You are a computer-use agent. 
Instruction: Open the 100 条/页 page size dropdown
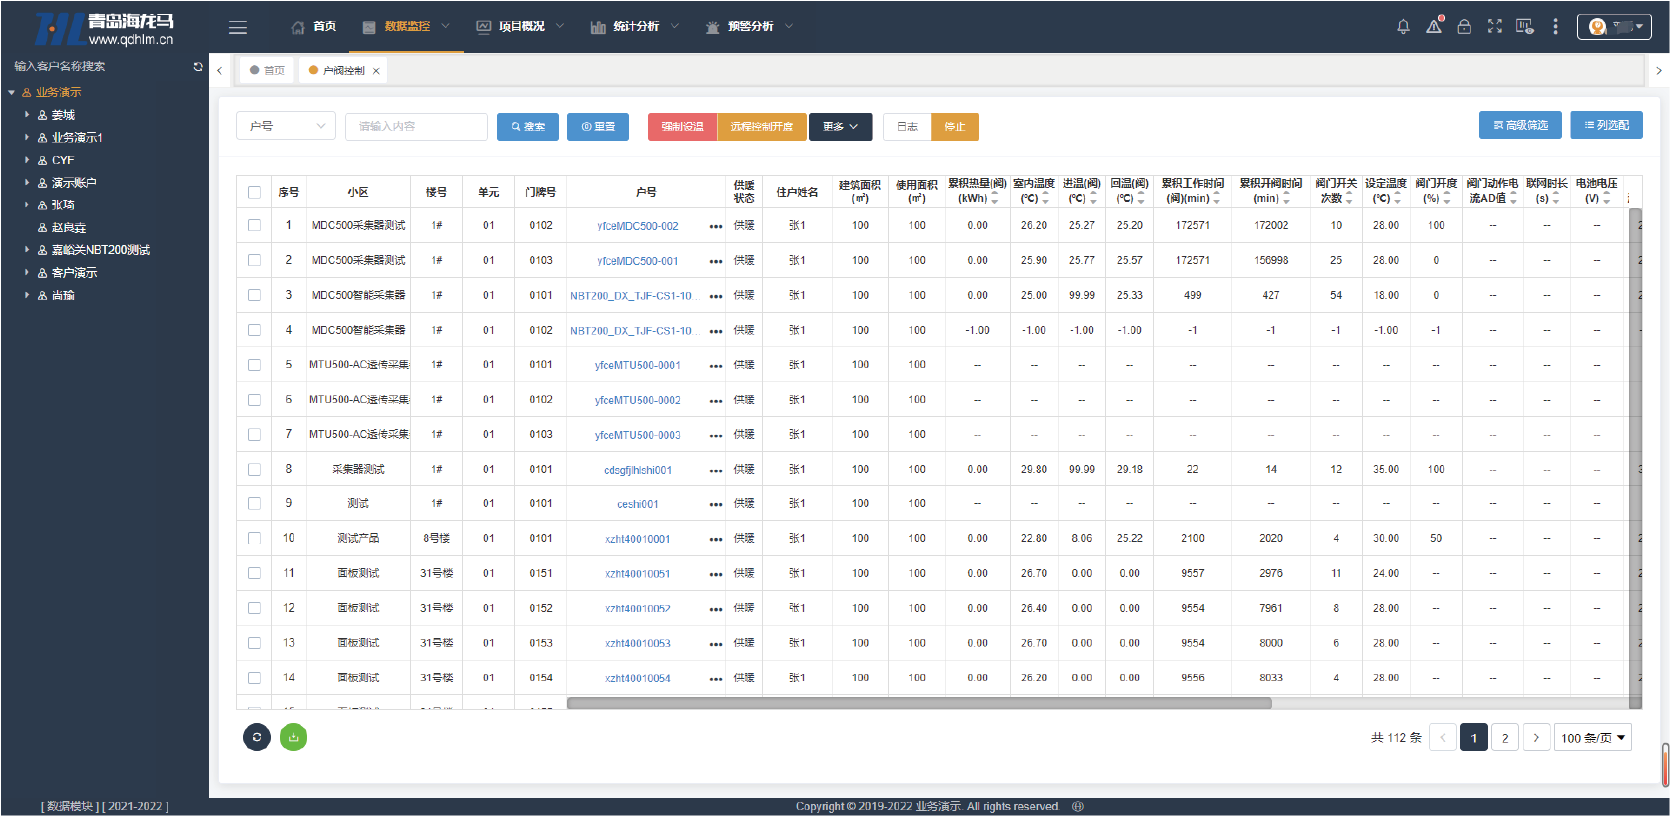(x=1592, y=738)
